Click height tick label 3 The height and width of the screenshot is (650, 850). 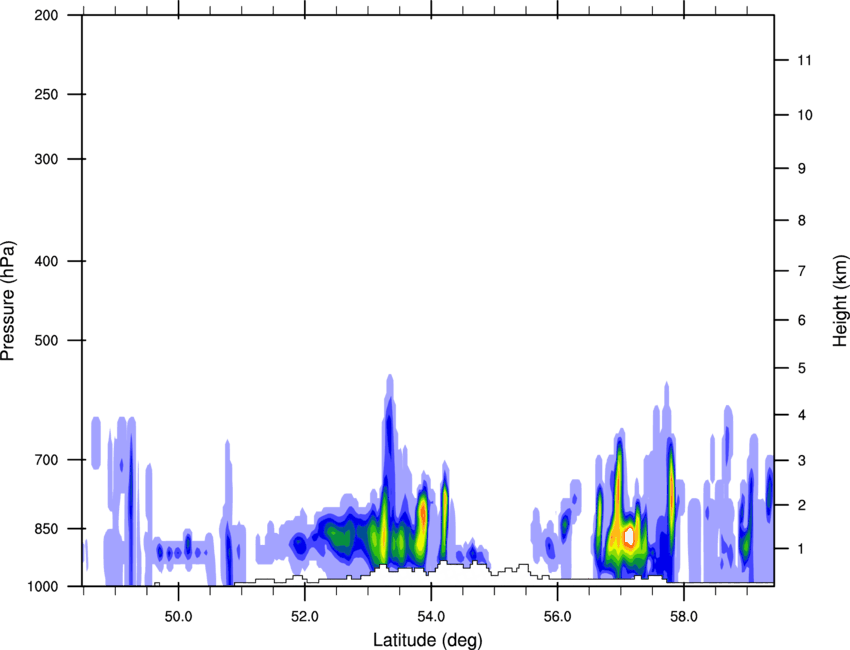(x=802, y=460)
